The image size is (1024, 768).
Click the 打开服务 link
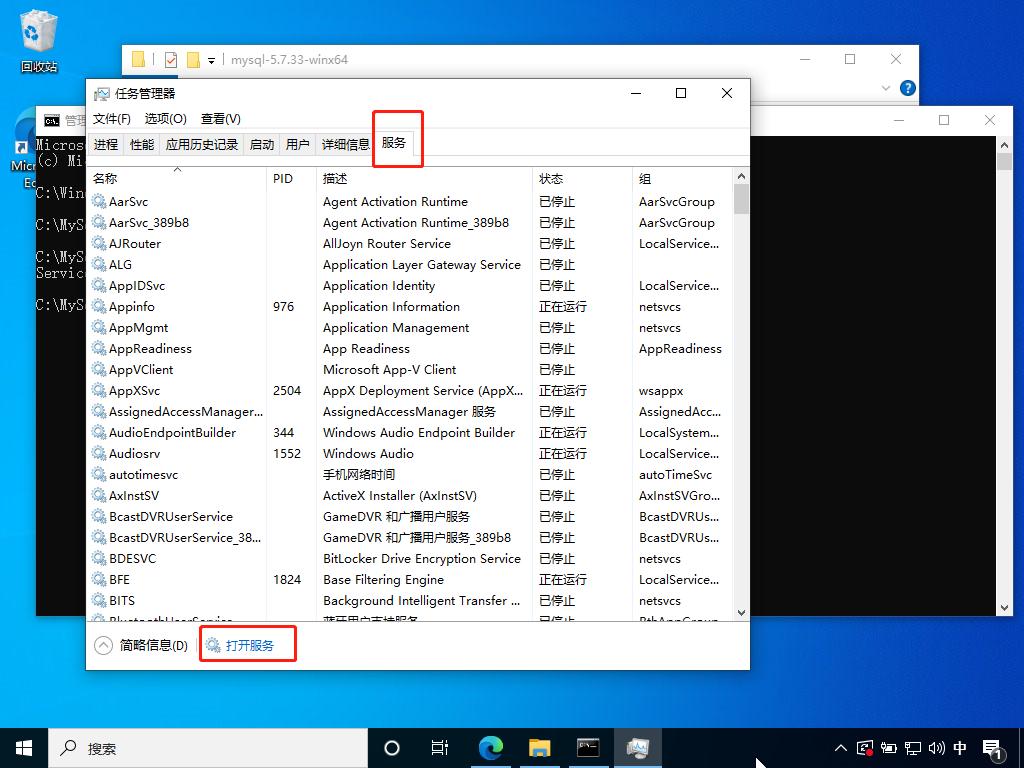coord(249,645)
